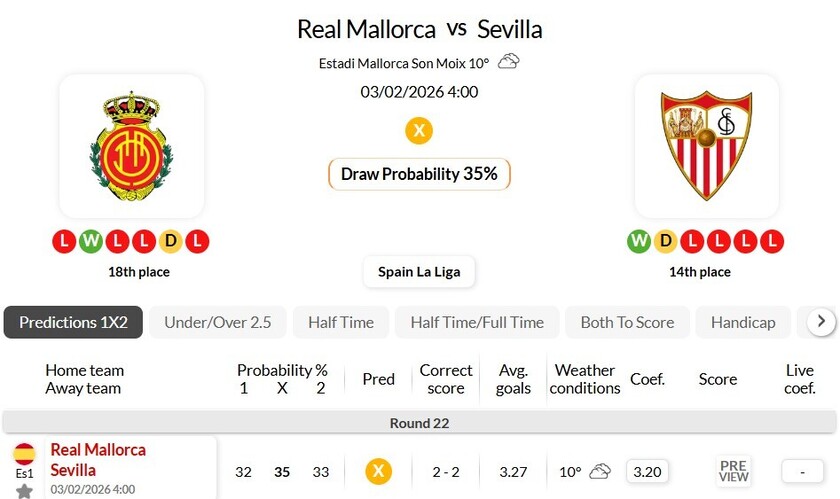Viewport: 840px width, 499px height.
Task: Switch to the Under/Over 2.5 tab
Action: (x=218, y=322)
